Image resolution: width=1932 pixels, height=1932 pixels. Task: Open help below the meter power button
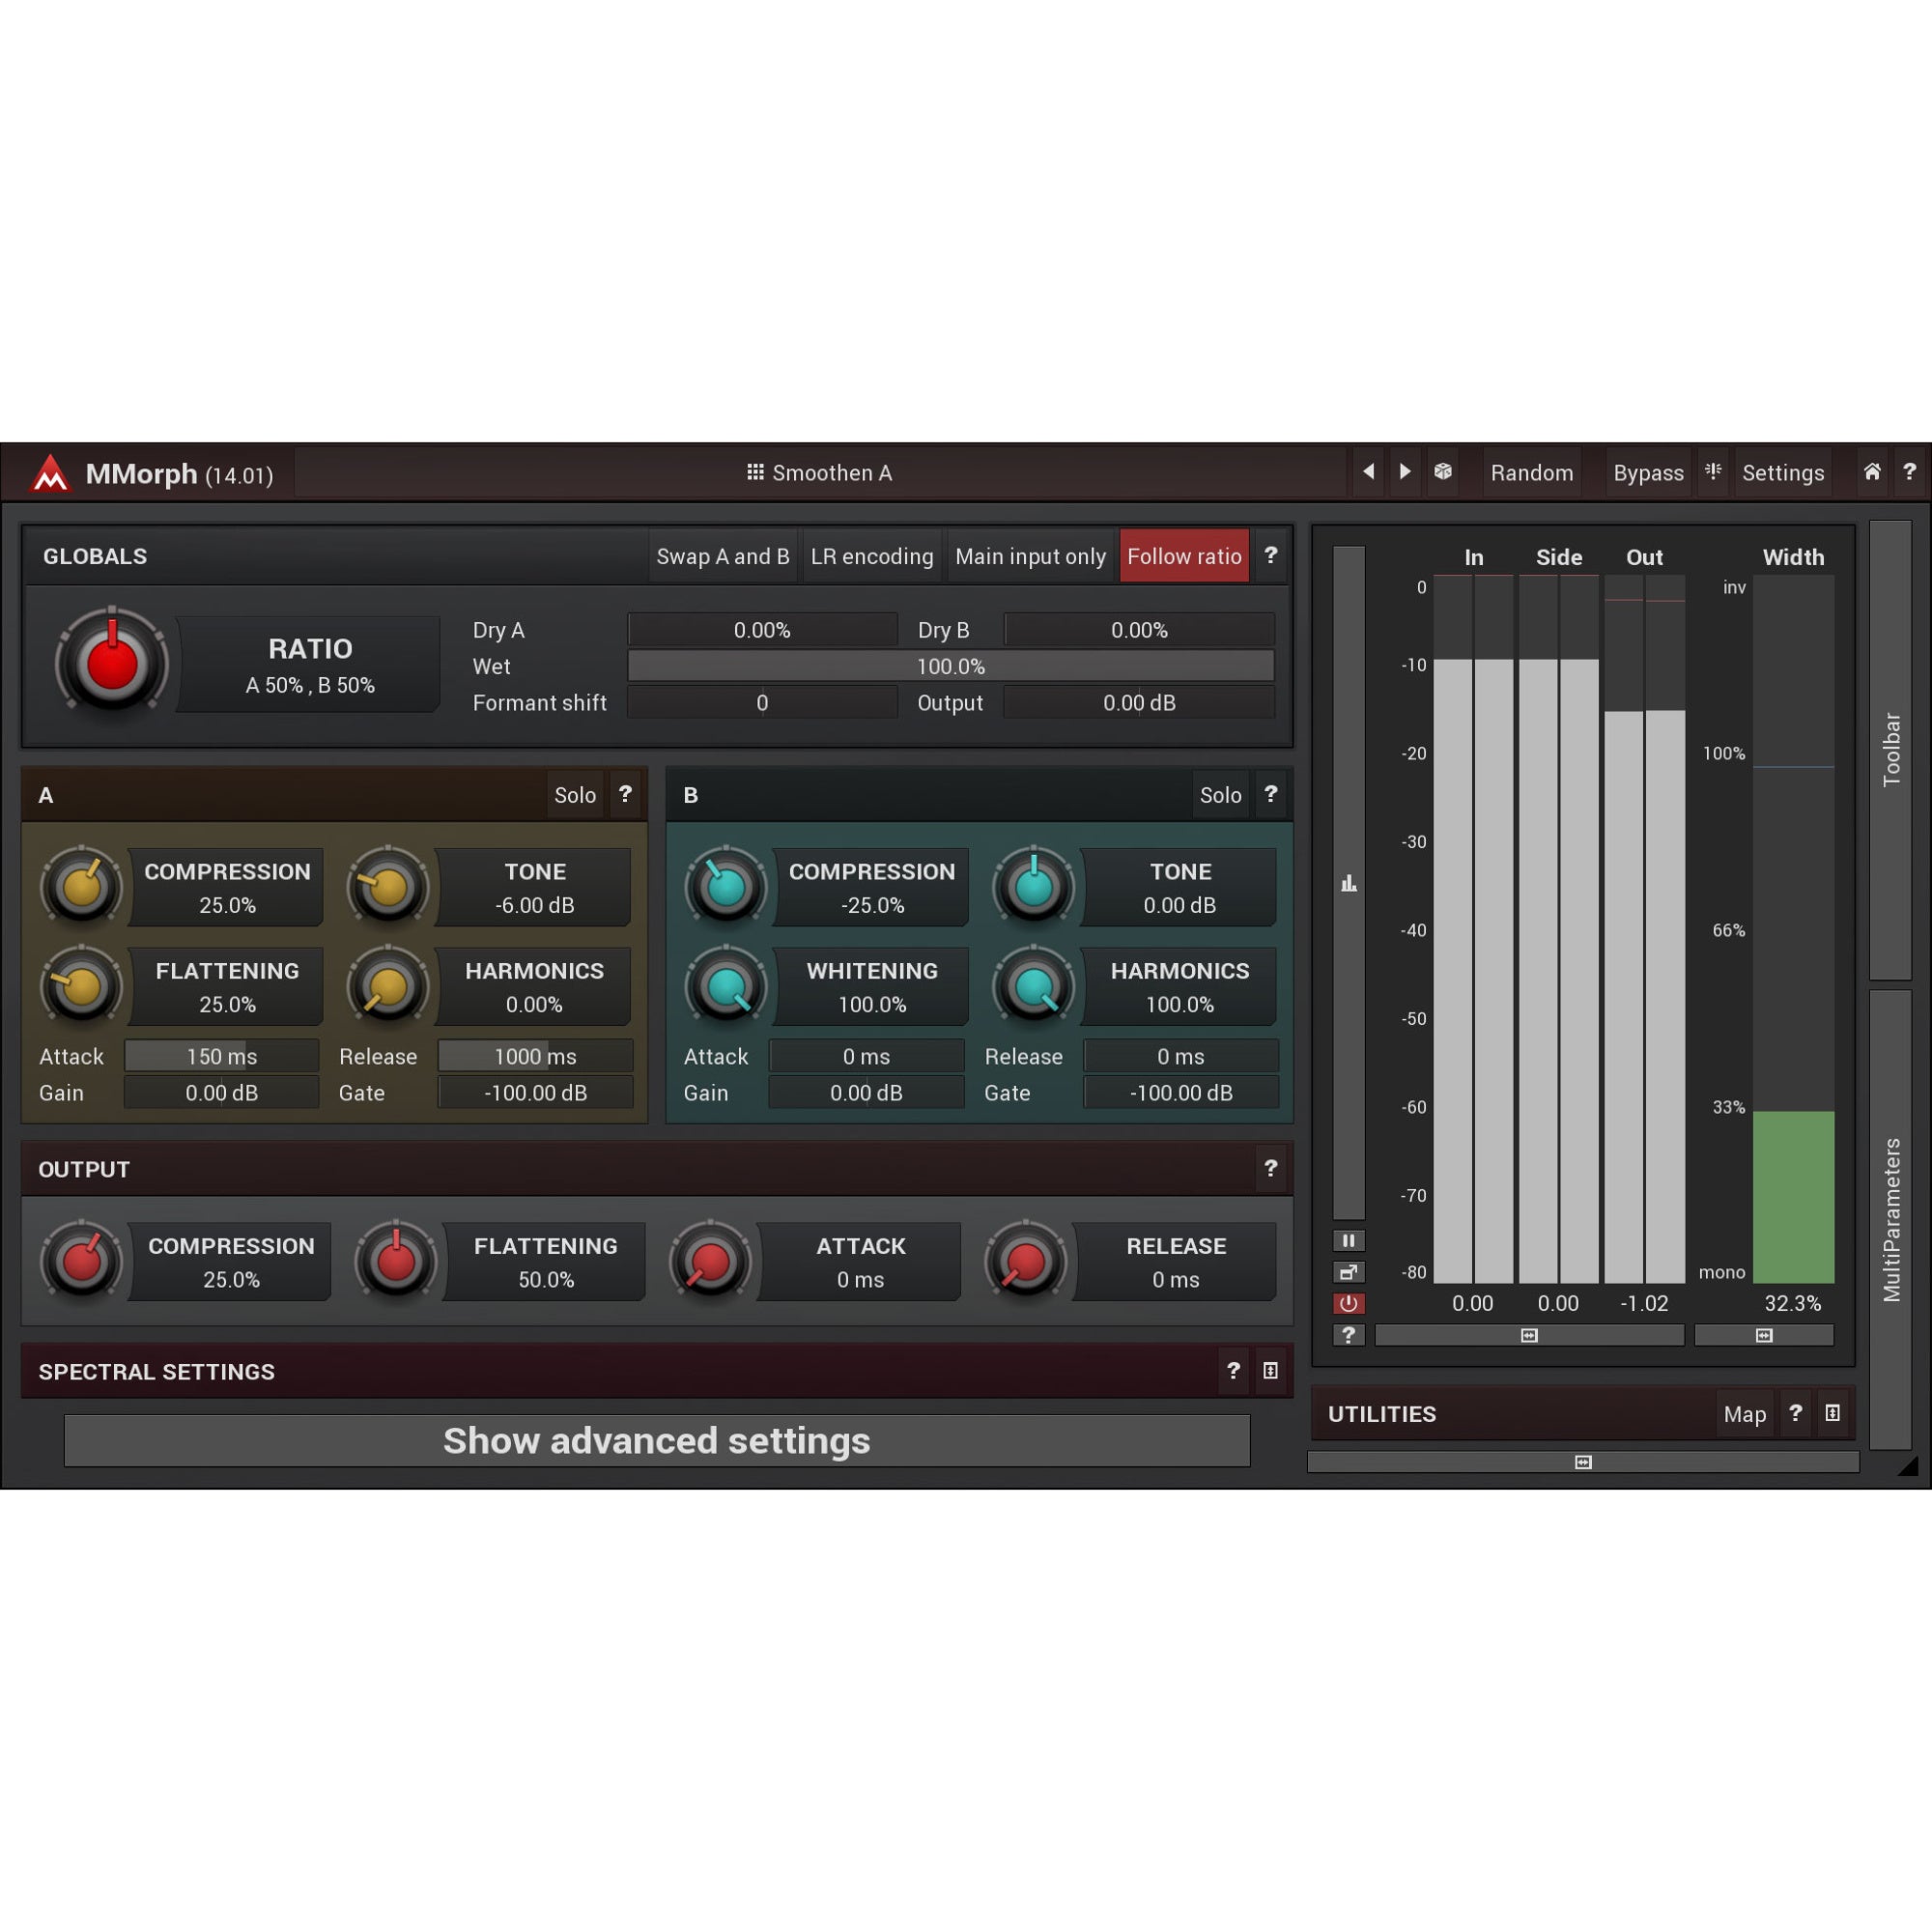click(1349, 1335)
